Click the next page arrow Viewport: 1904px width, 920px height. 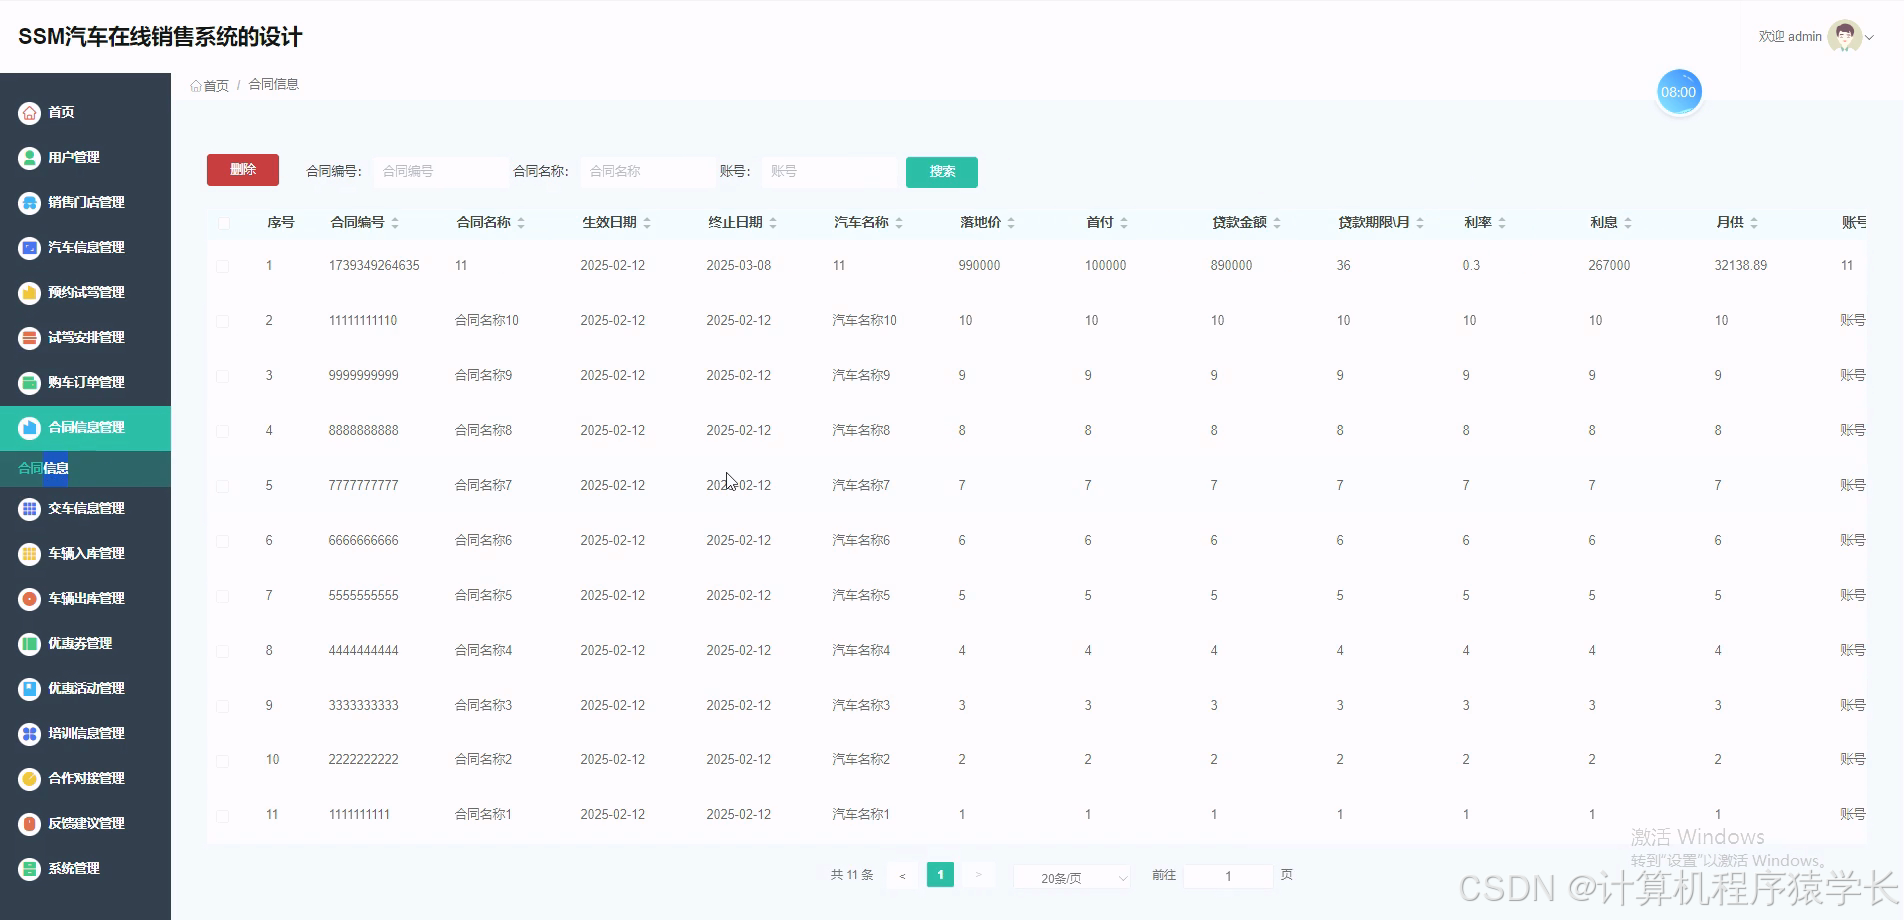pos(978,875)
